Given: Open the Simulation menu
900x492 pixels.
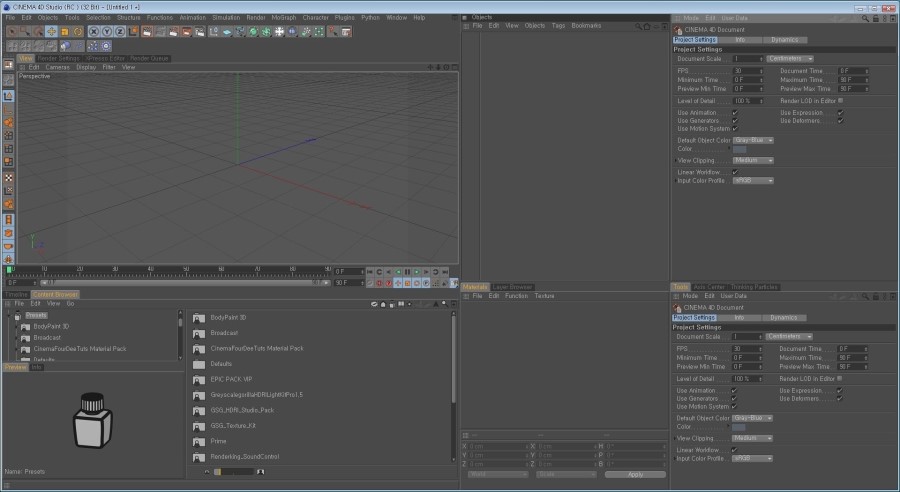Looking at the screenshot, I should click(x=226, y=18).
